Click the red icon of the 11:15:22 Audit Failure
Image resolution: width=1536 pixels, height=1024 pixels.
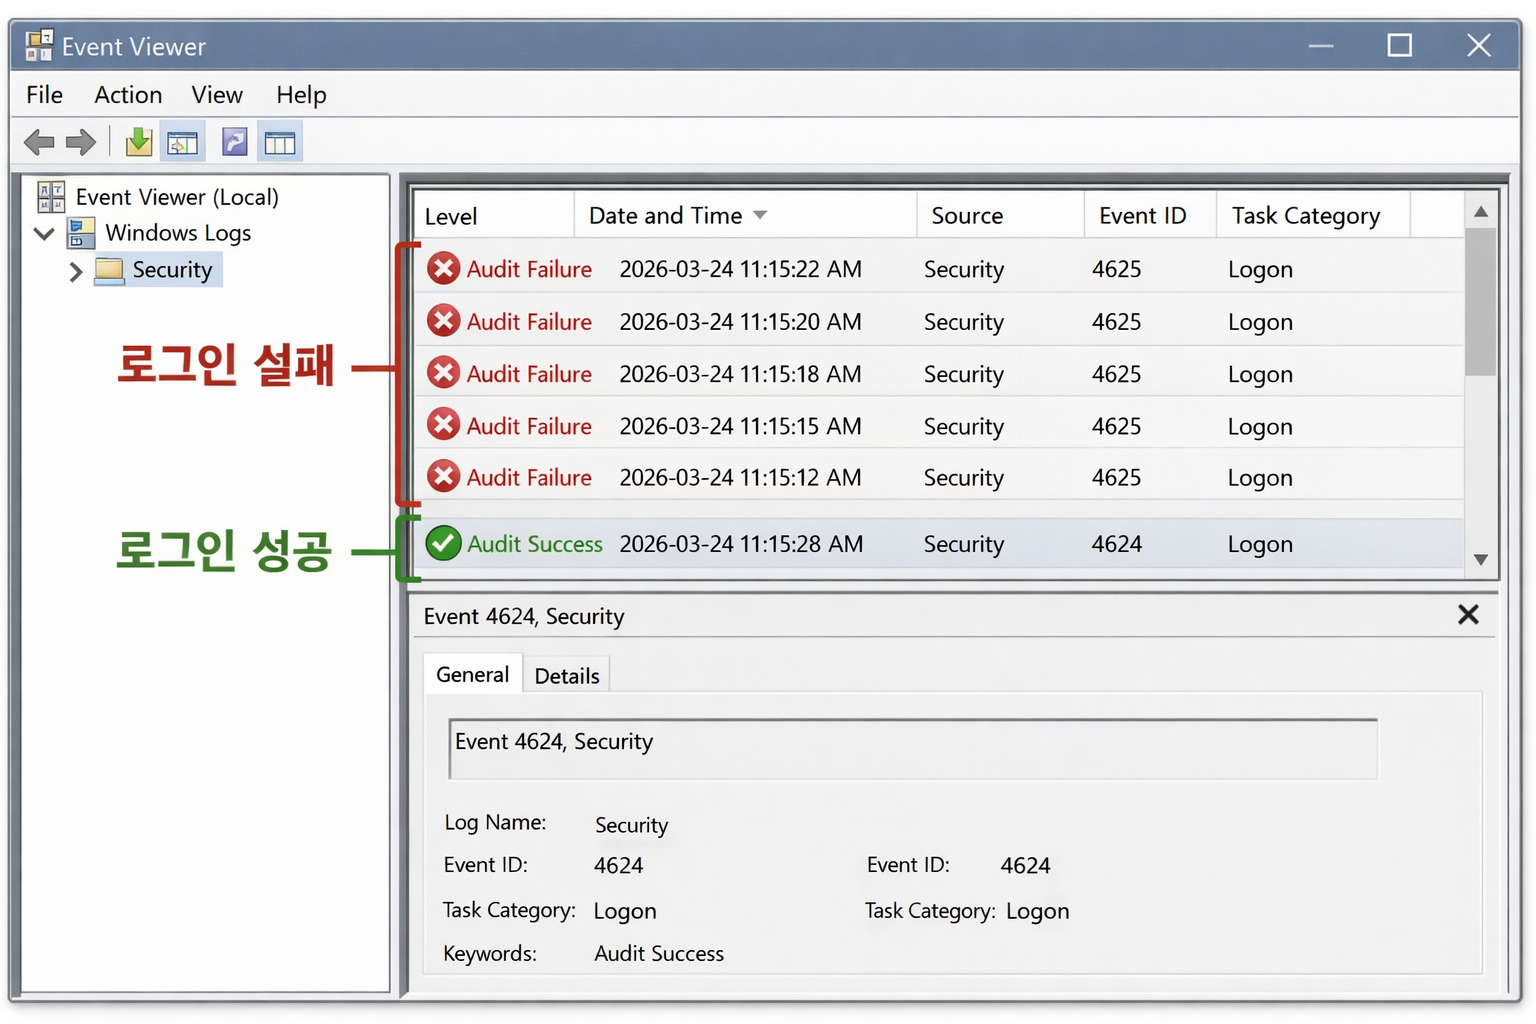443,269
